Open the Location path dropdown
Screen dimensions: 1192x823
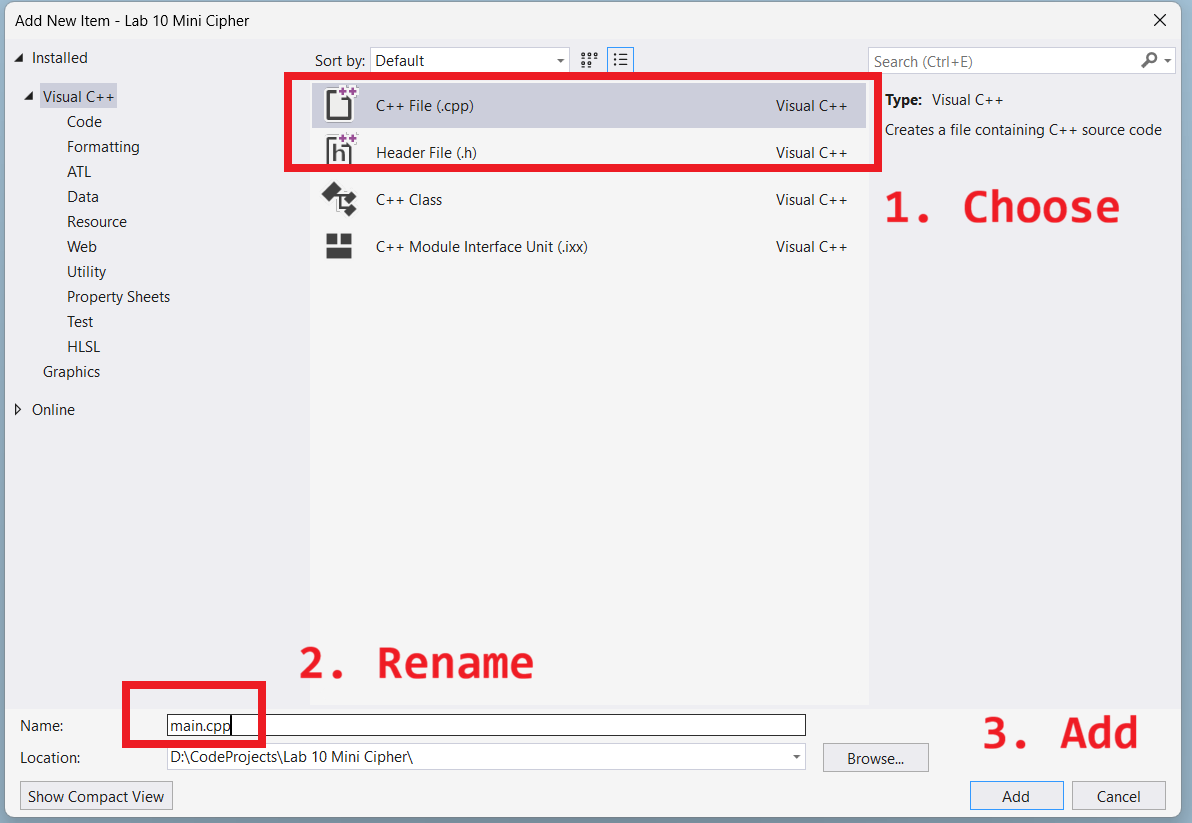pos(796,757)
